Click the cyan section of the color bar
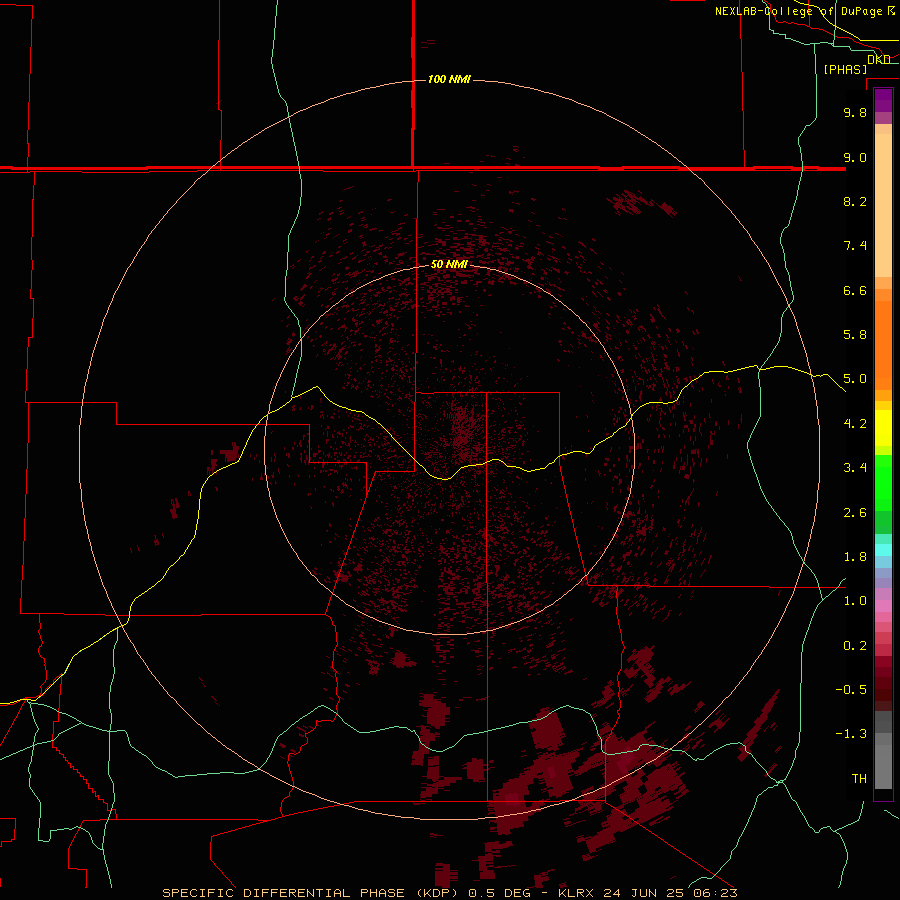This screenshot has width=900, height=900. tap(883, 550)
